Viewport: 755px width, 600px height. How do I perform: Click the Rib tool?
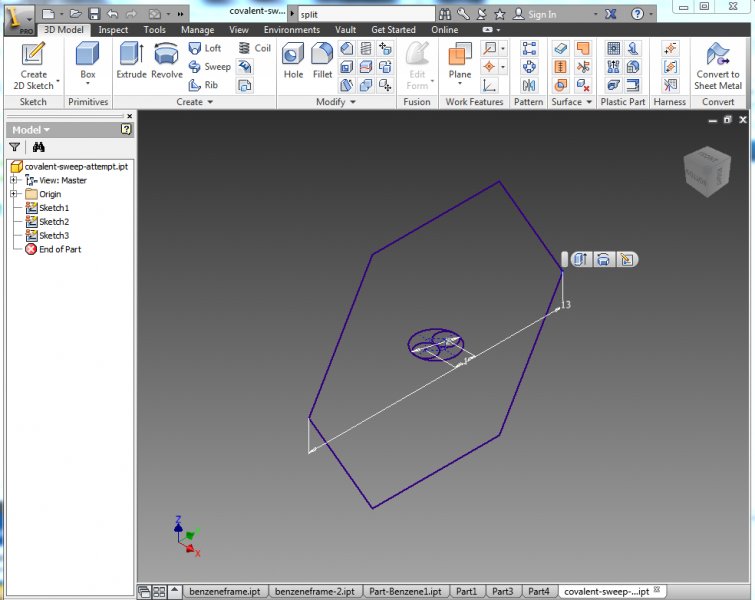click(x=203, y=85)
